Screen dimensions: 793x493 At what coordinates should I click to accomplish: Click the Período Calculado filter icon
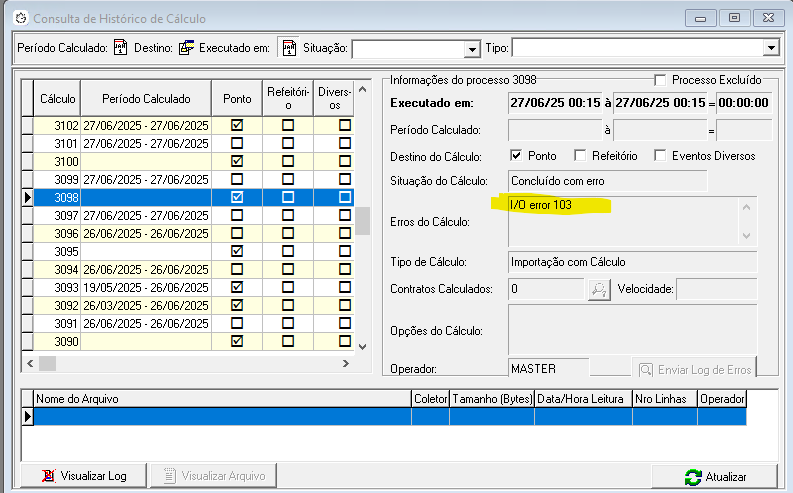click(x=120, y=48)
